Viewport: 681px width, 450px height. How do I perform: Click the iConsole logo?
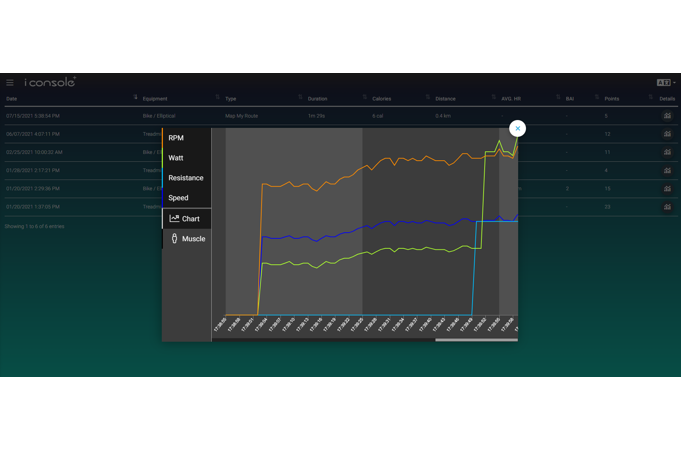click(50, 82)
